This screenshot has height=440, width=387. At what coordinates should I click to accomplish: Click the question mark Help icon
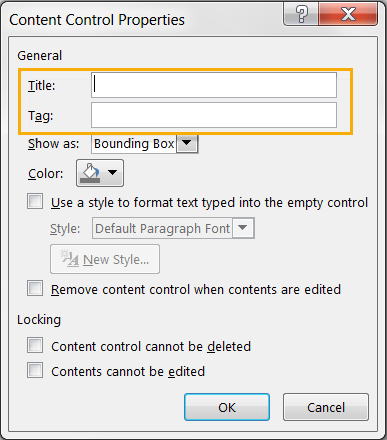pyautogui.click(x=301, y=14)
